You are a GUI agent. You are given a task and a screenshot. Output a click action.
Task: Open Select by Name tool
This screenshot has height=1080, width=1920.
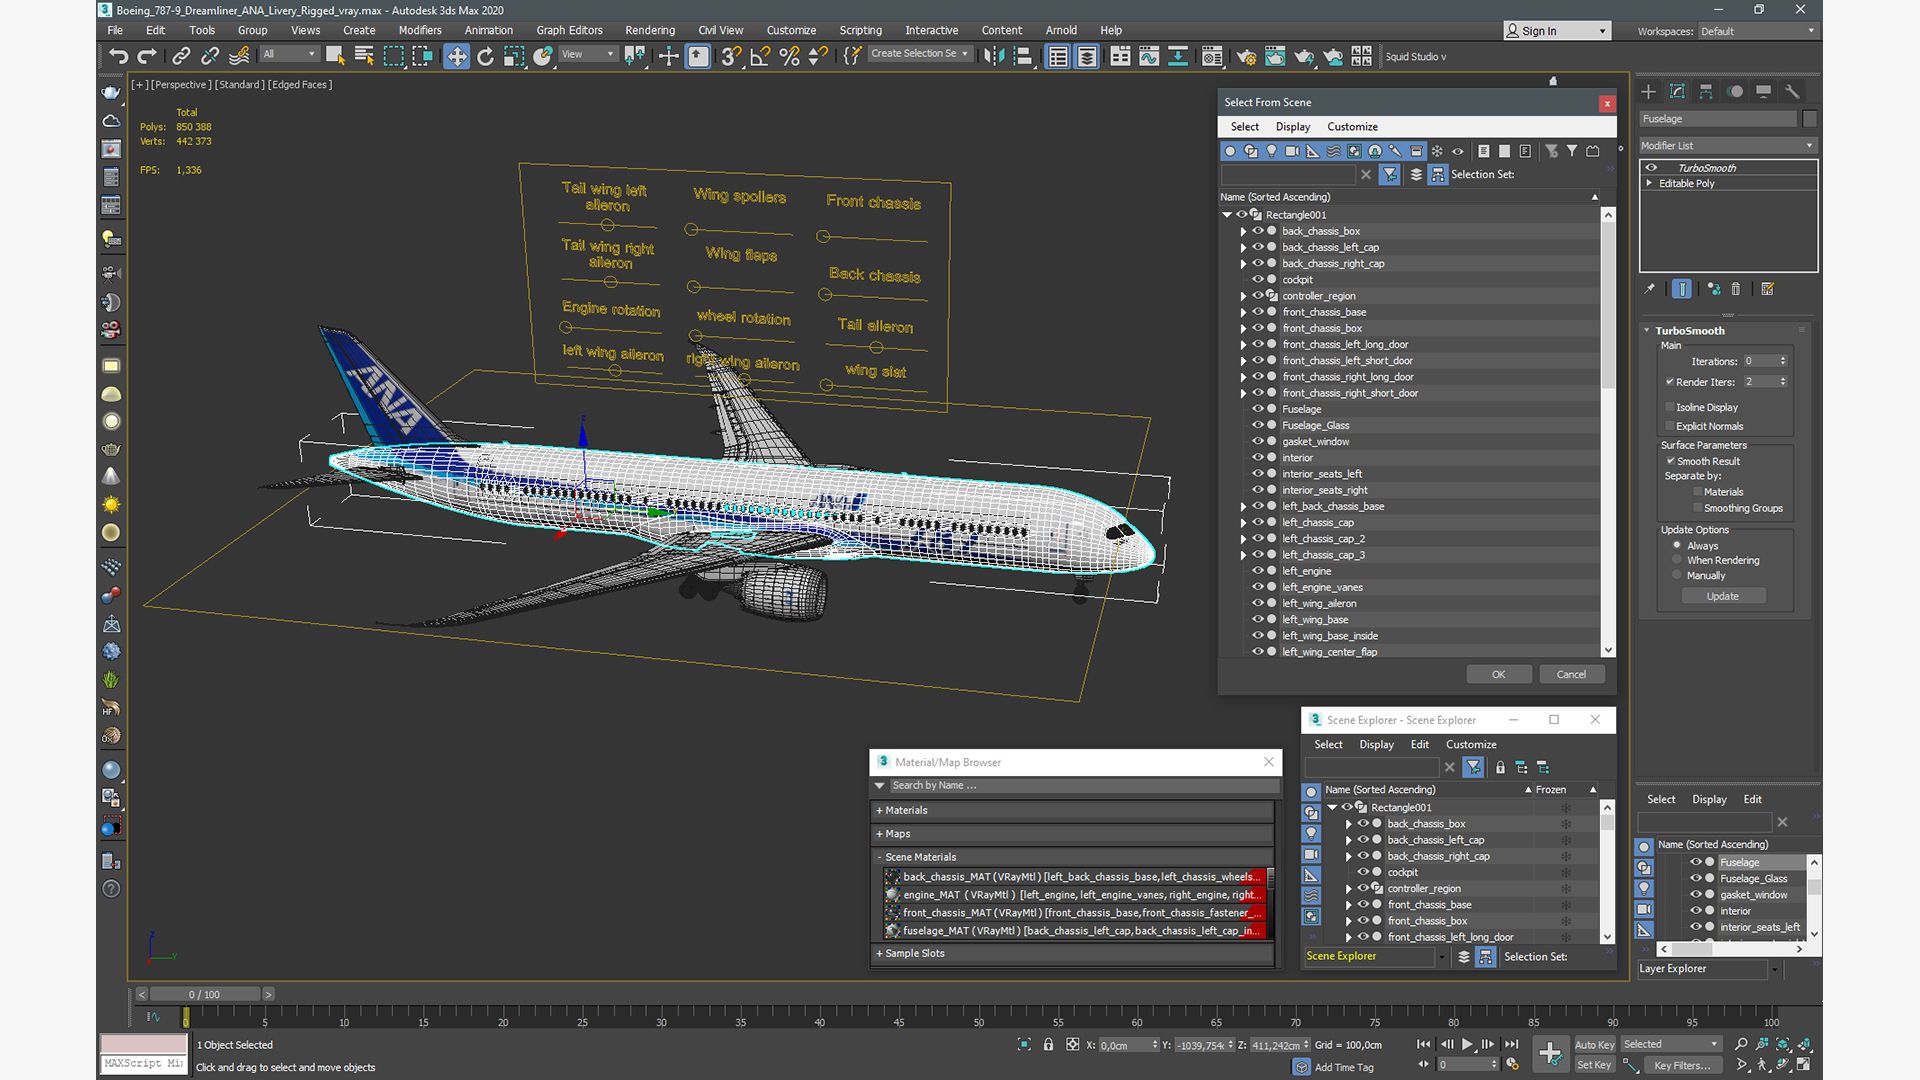tap(364, 56)
